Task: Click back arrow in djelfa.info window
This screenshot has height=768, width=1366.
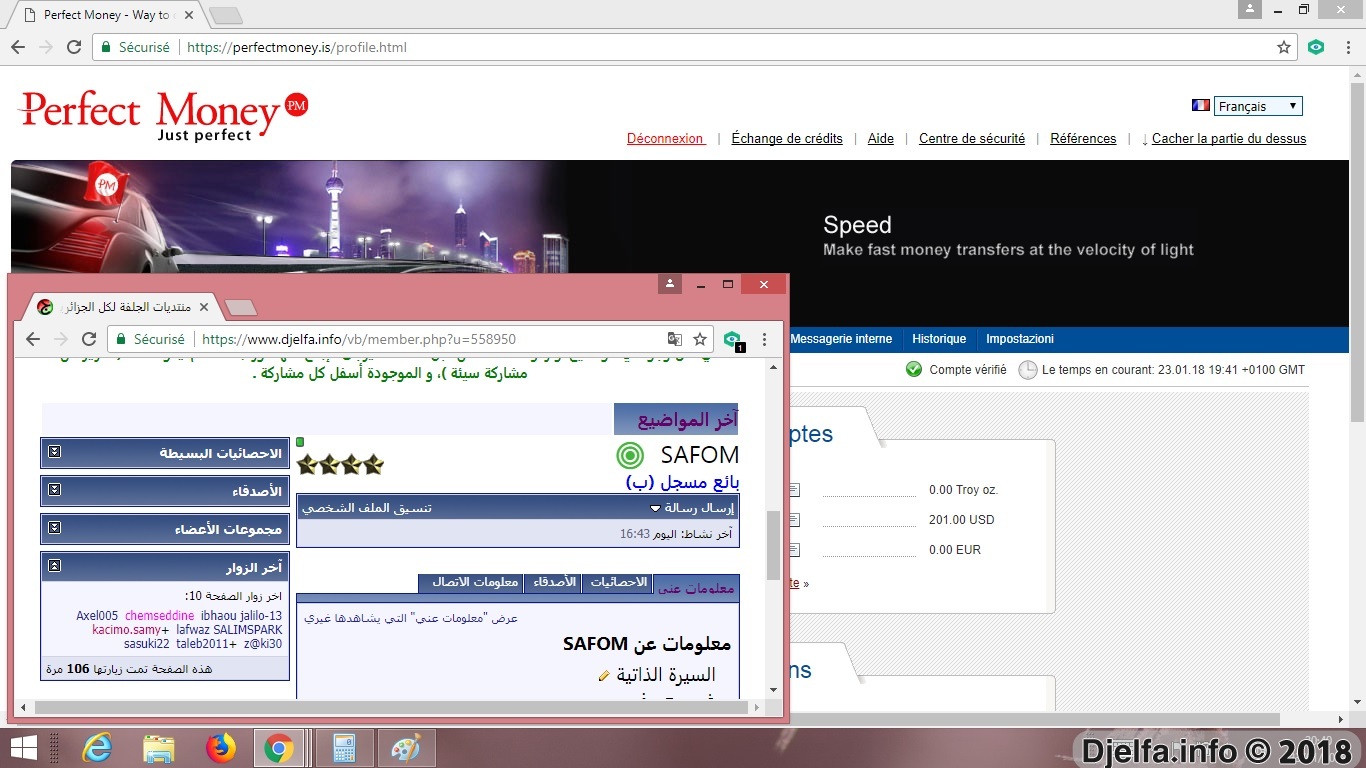Action: (33, 339)
